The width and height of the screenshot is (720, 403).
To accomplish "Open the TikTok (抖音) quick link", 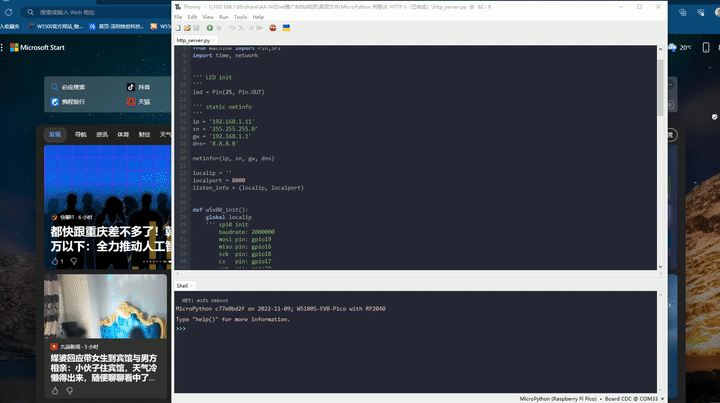I will coord(139,87).
